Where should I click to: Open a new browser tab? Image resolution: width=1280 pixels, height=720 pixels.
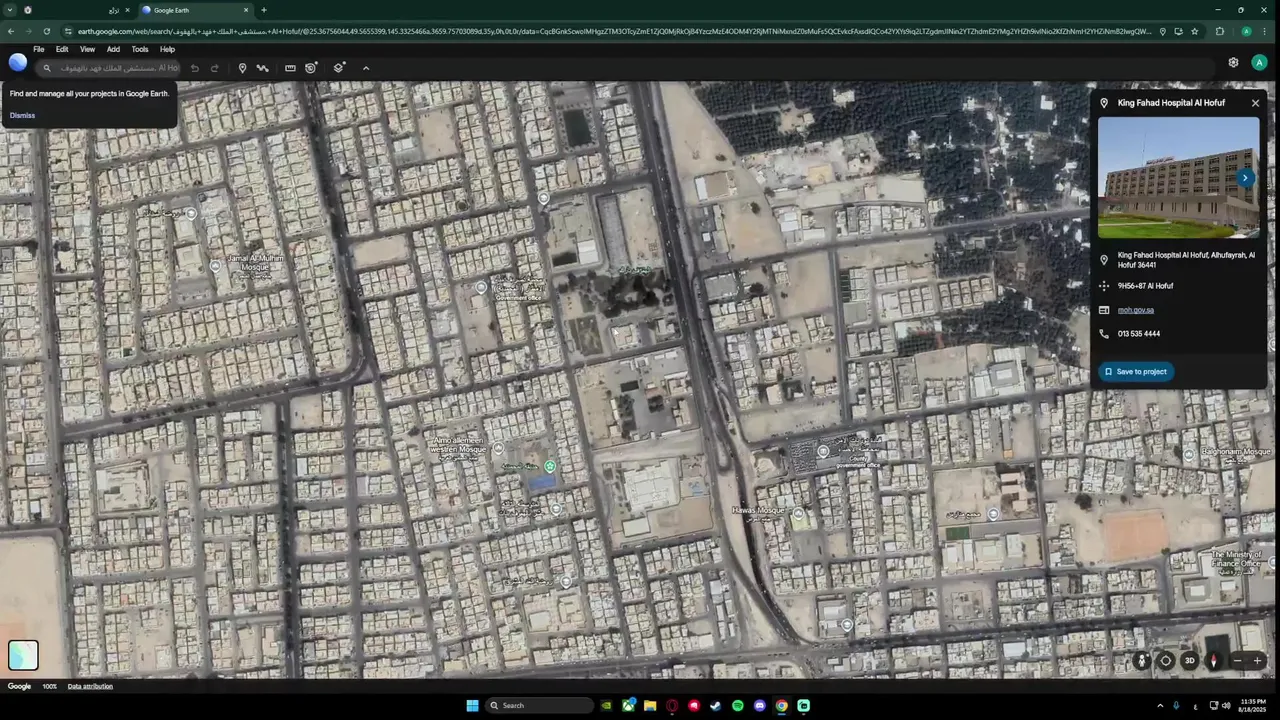264,10
